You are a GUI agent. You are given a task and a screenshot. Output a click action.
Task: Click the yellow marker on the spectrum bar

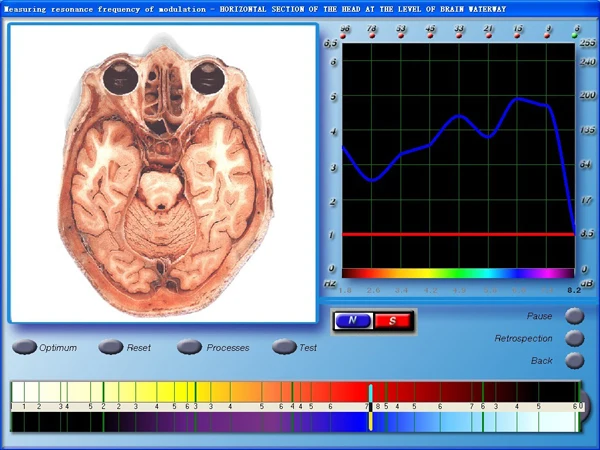370,421
